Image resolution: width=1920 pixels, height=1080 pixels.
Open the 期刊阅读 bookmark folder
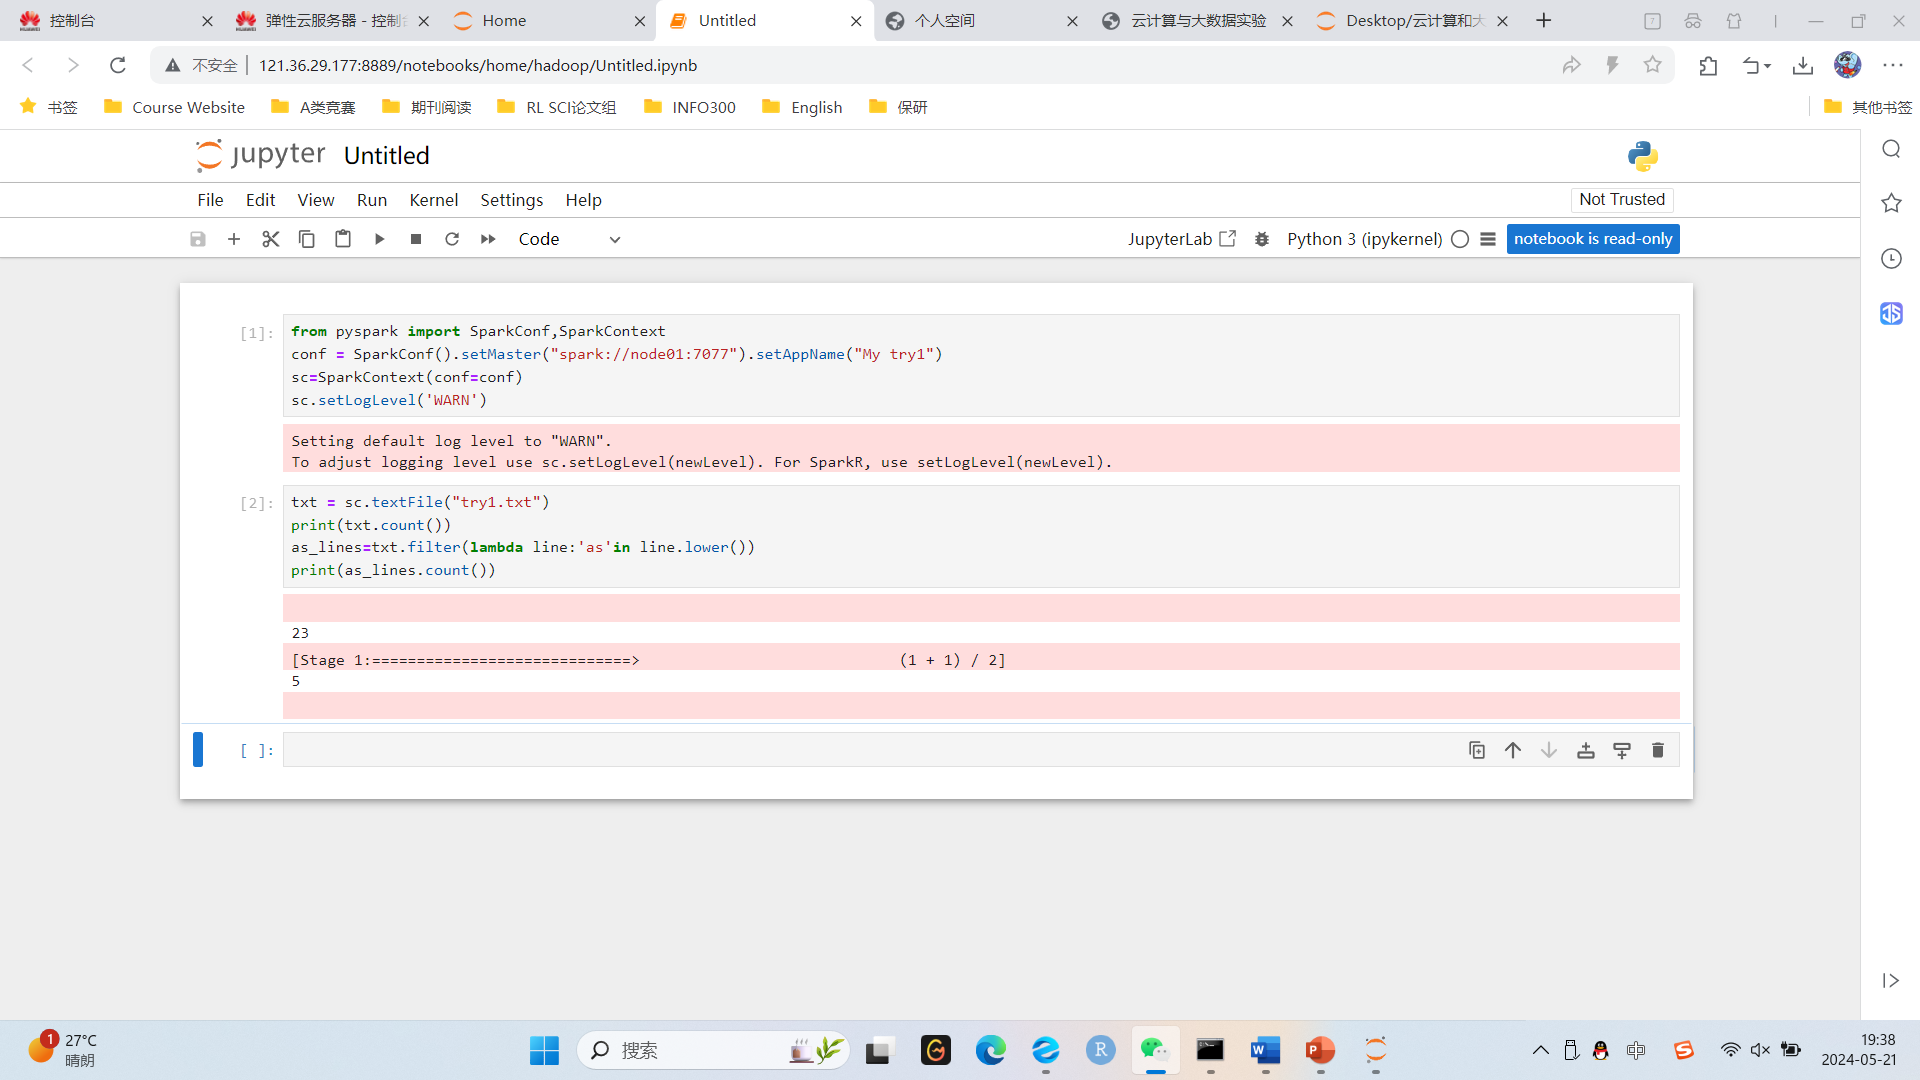(426, 107)
